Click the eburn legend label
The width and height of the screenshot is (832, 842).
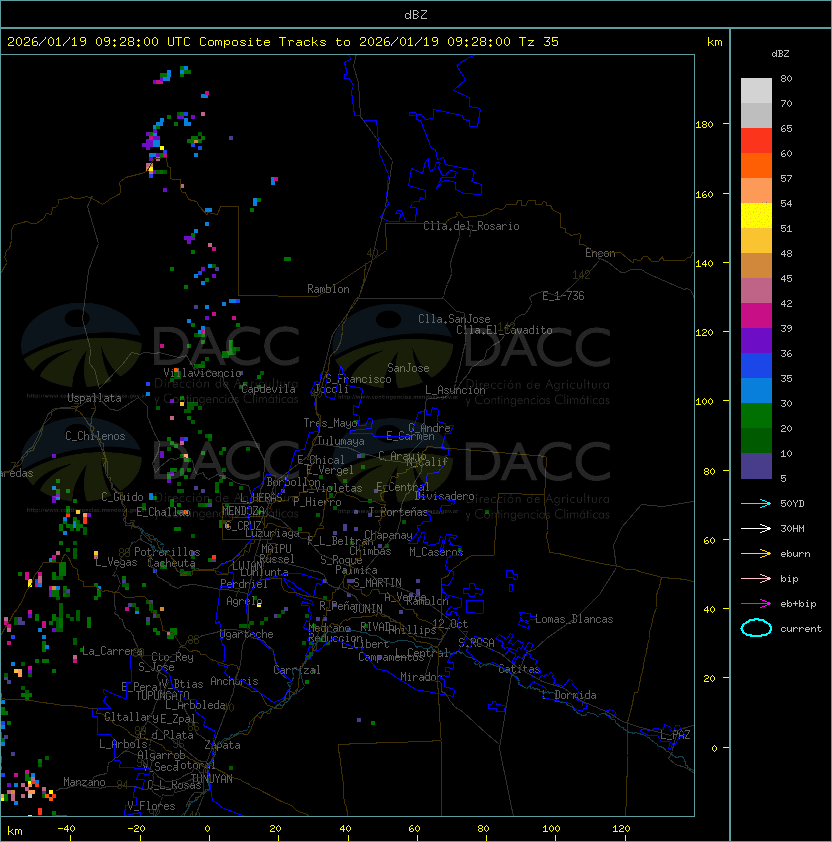click(x=795, y=554)
